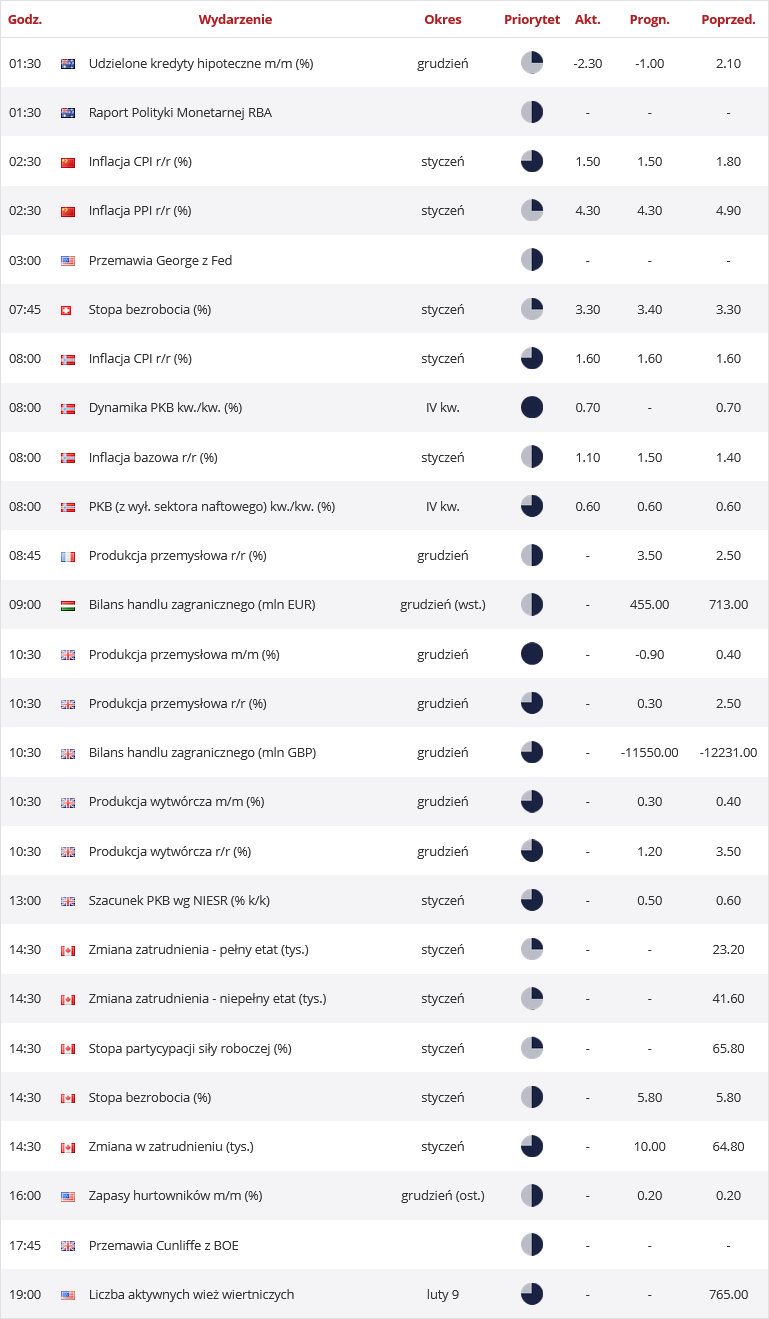
Task: Click the Akt. column header
Action: coord(587,19)
